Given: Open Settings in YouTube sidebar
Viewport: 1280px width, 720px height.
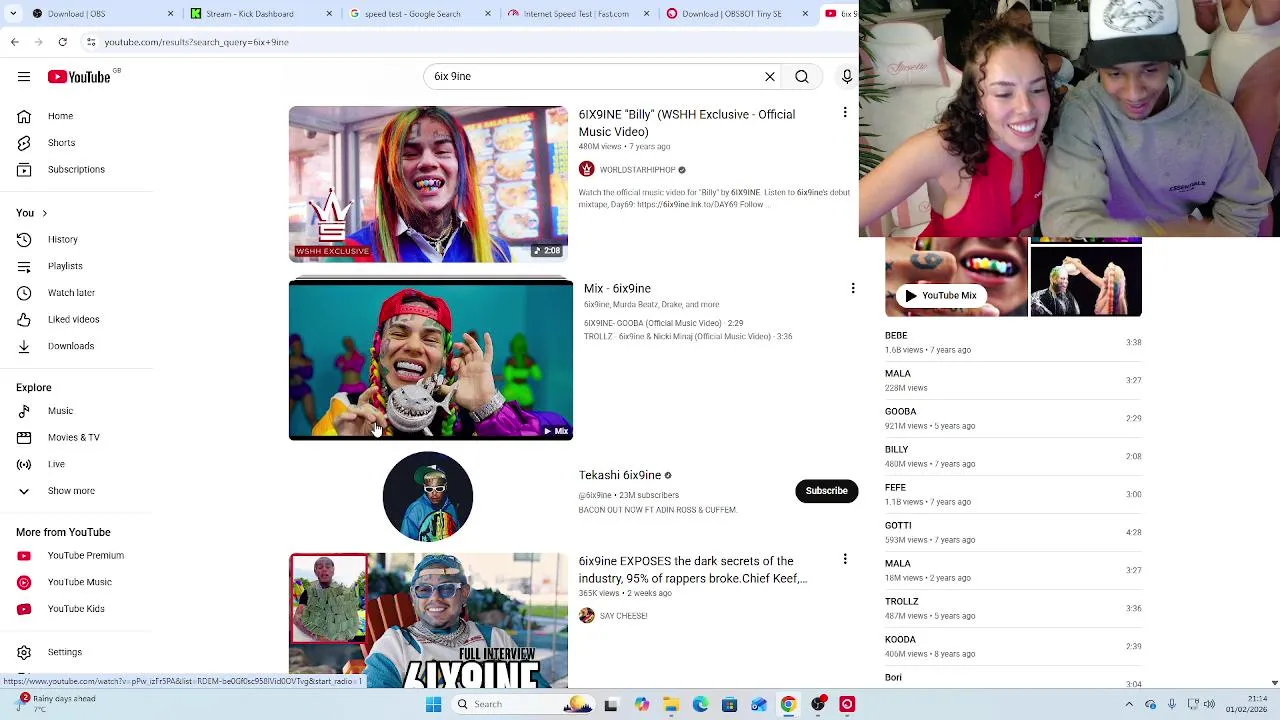Looking at the screenshot, I should tap(64, 652).
